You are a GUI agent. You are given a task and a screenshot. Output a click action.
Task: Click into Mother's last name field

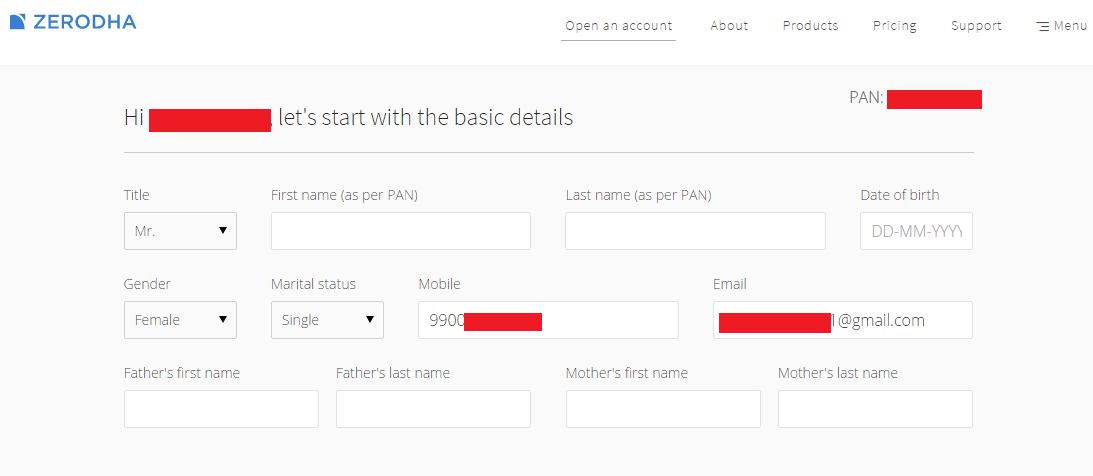tap(876, 409)
